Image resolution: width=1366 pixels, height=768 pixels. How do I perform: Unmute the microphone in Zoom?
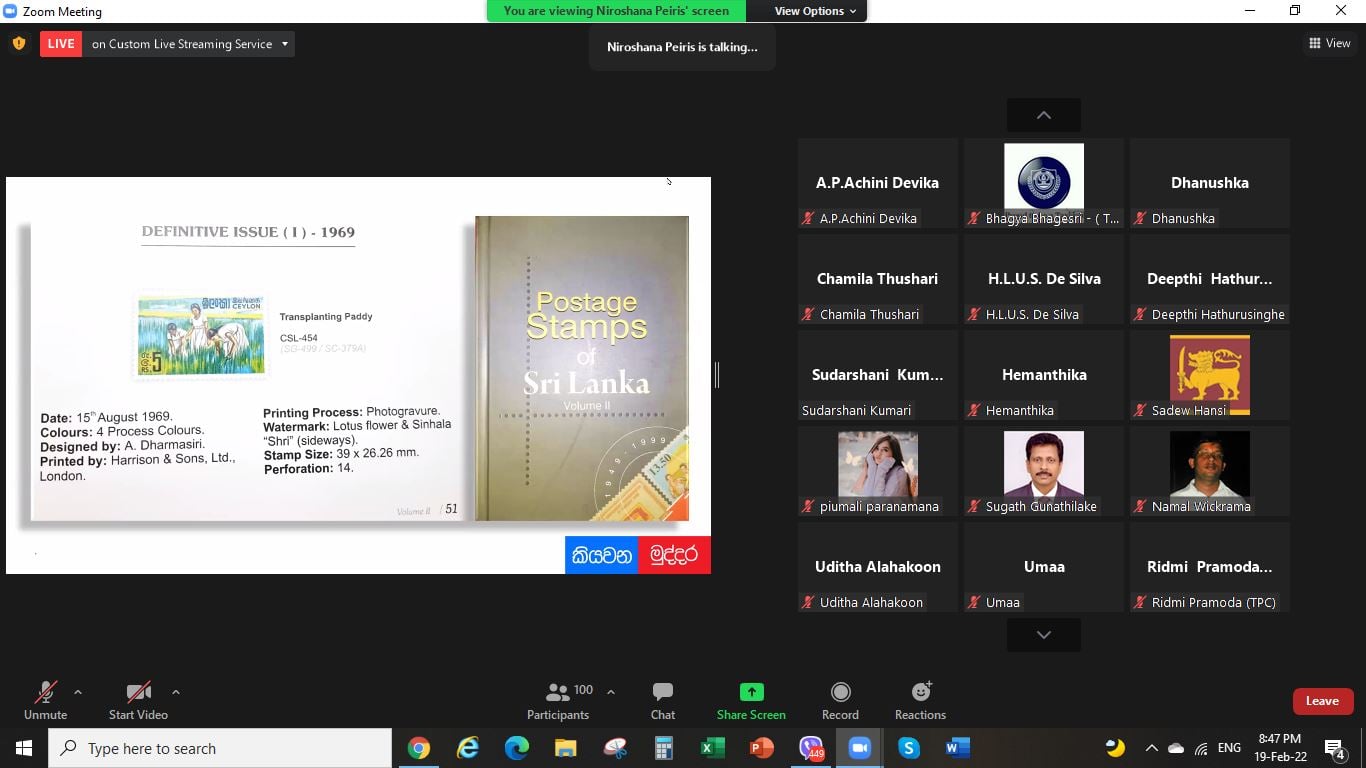(45, 700)
